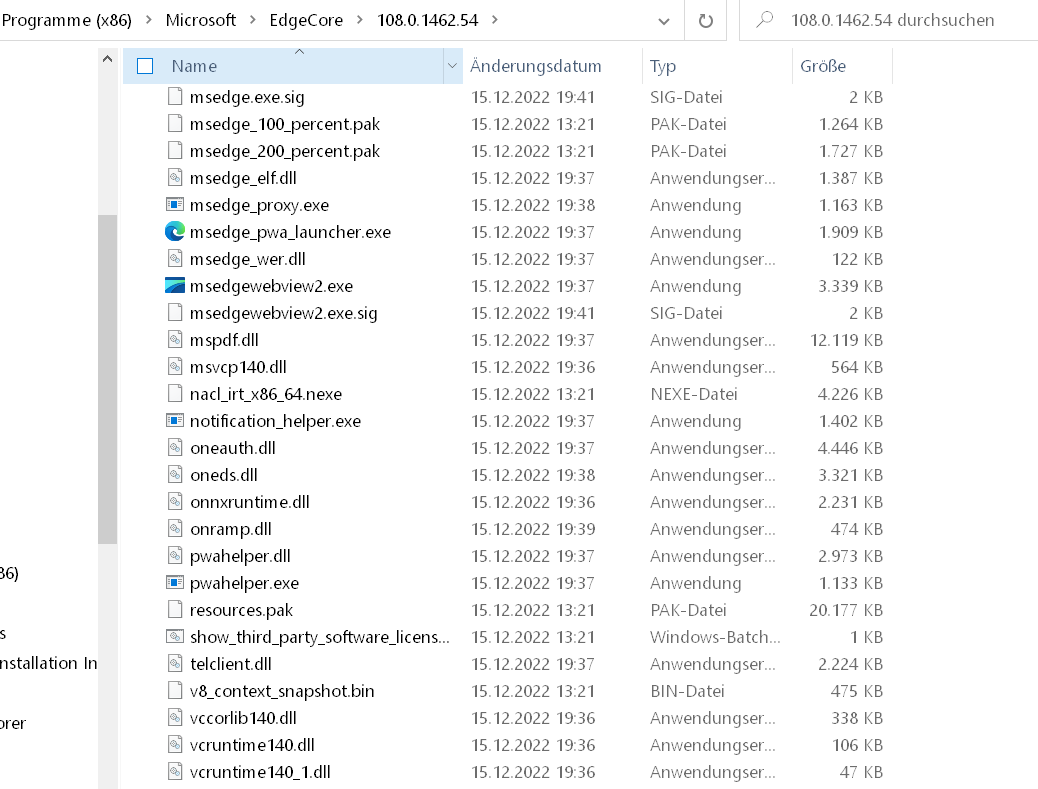Click the msedgewebview2.exe blue wave icon
1038x789 pixels.
[175, 285]
